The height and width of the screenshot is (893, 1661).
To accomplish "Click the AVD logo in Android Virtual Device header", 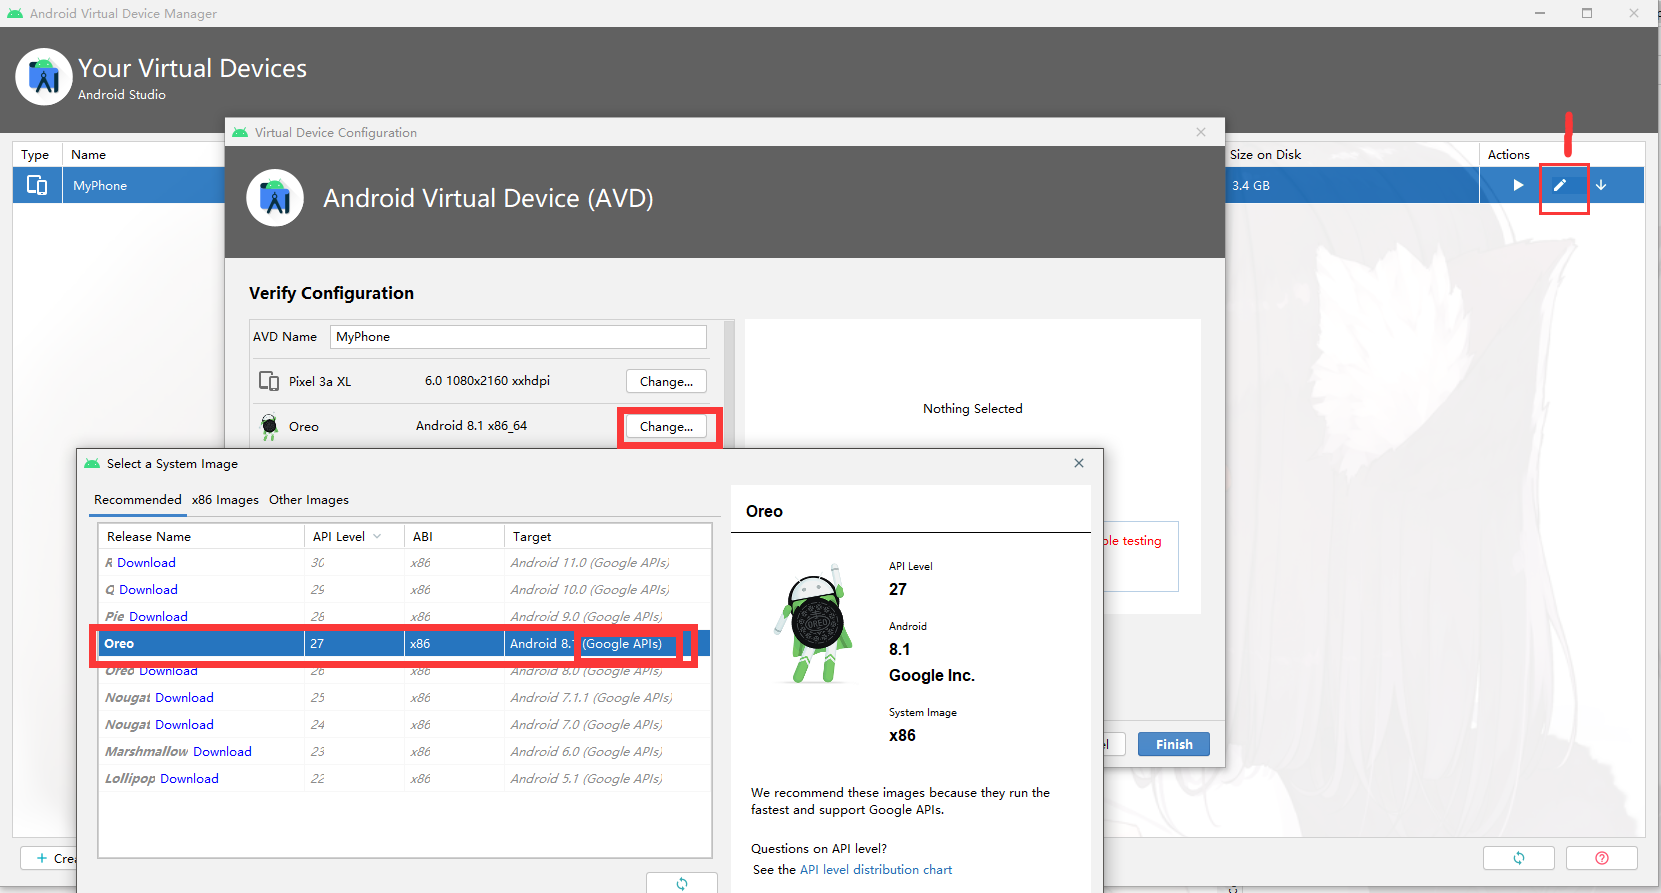I will point(275,198).
